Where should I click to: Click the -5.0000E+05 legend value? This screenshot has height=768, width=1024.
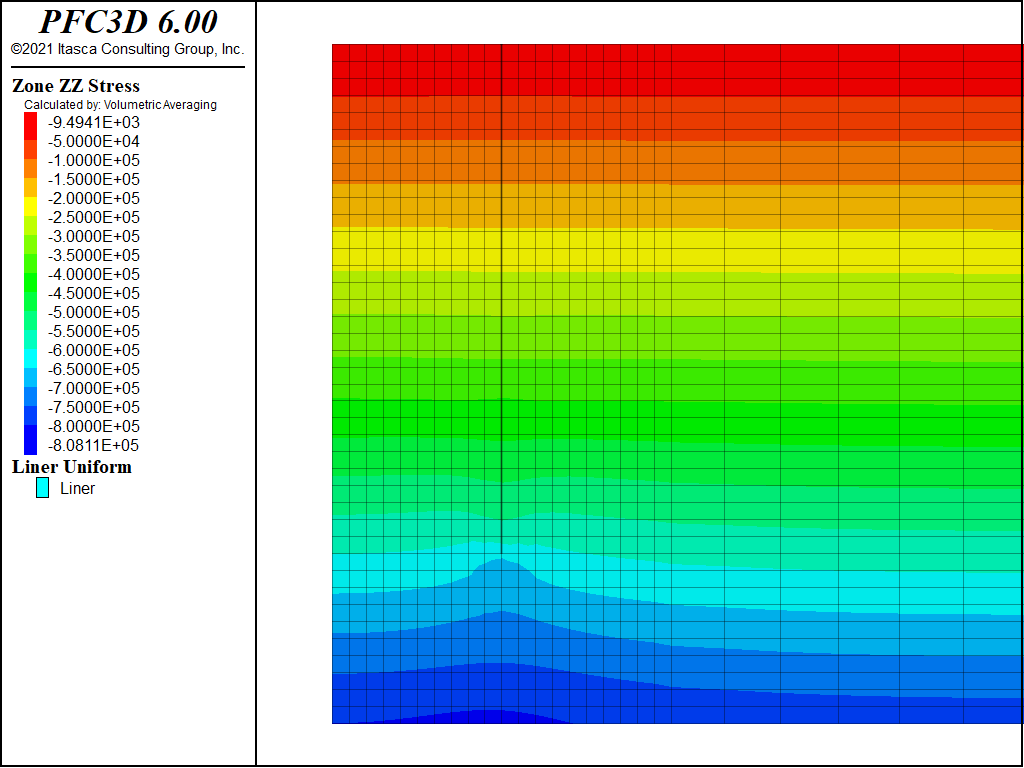click(x=93, y=312)
